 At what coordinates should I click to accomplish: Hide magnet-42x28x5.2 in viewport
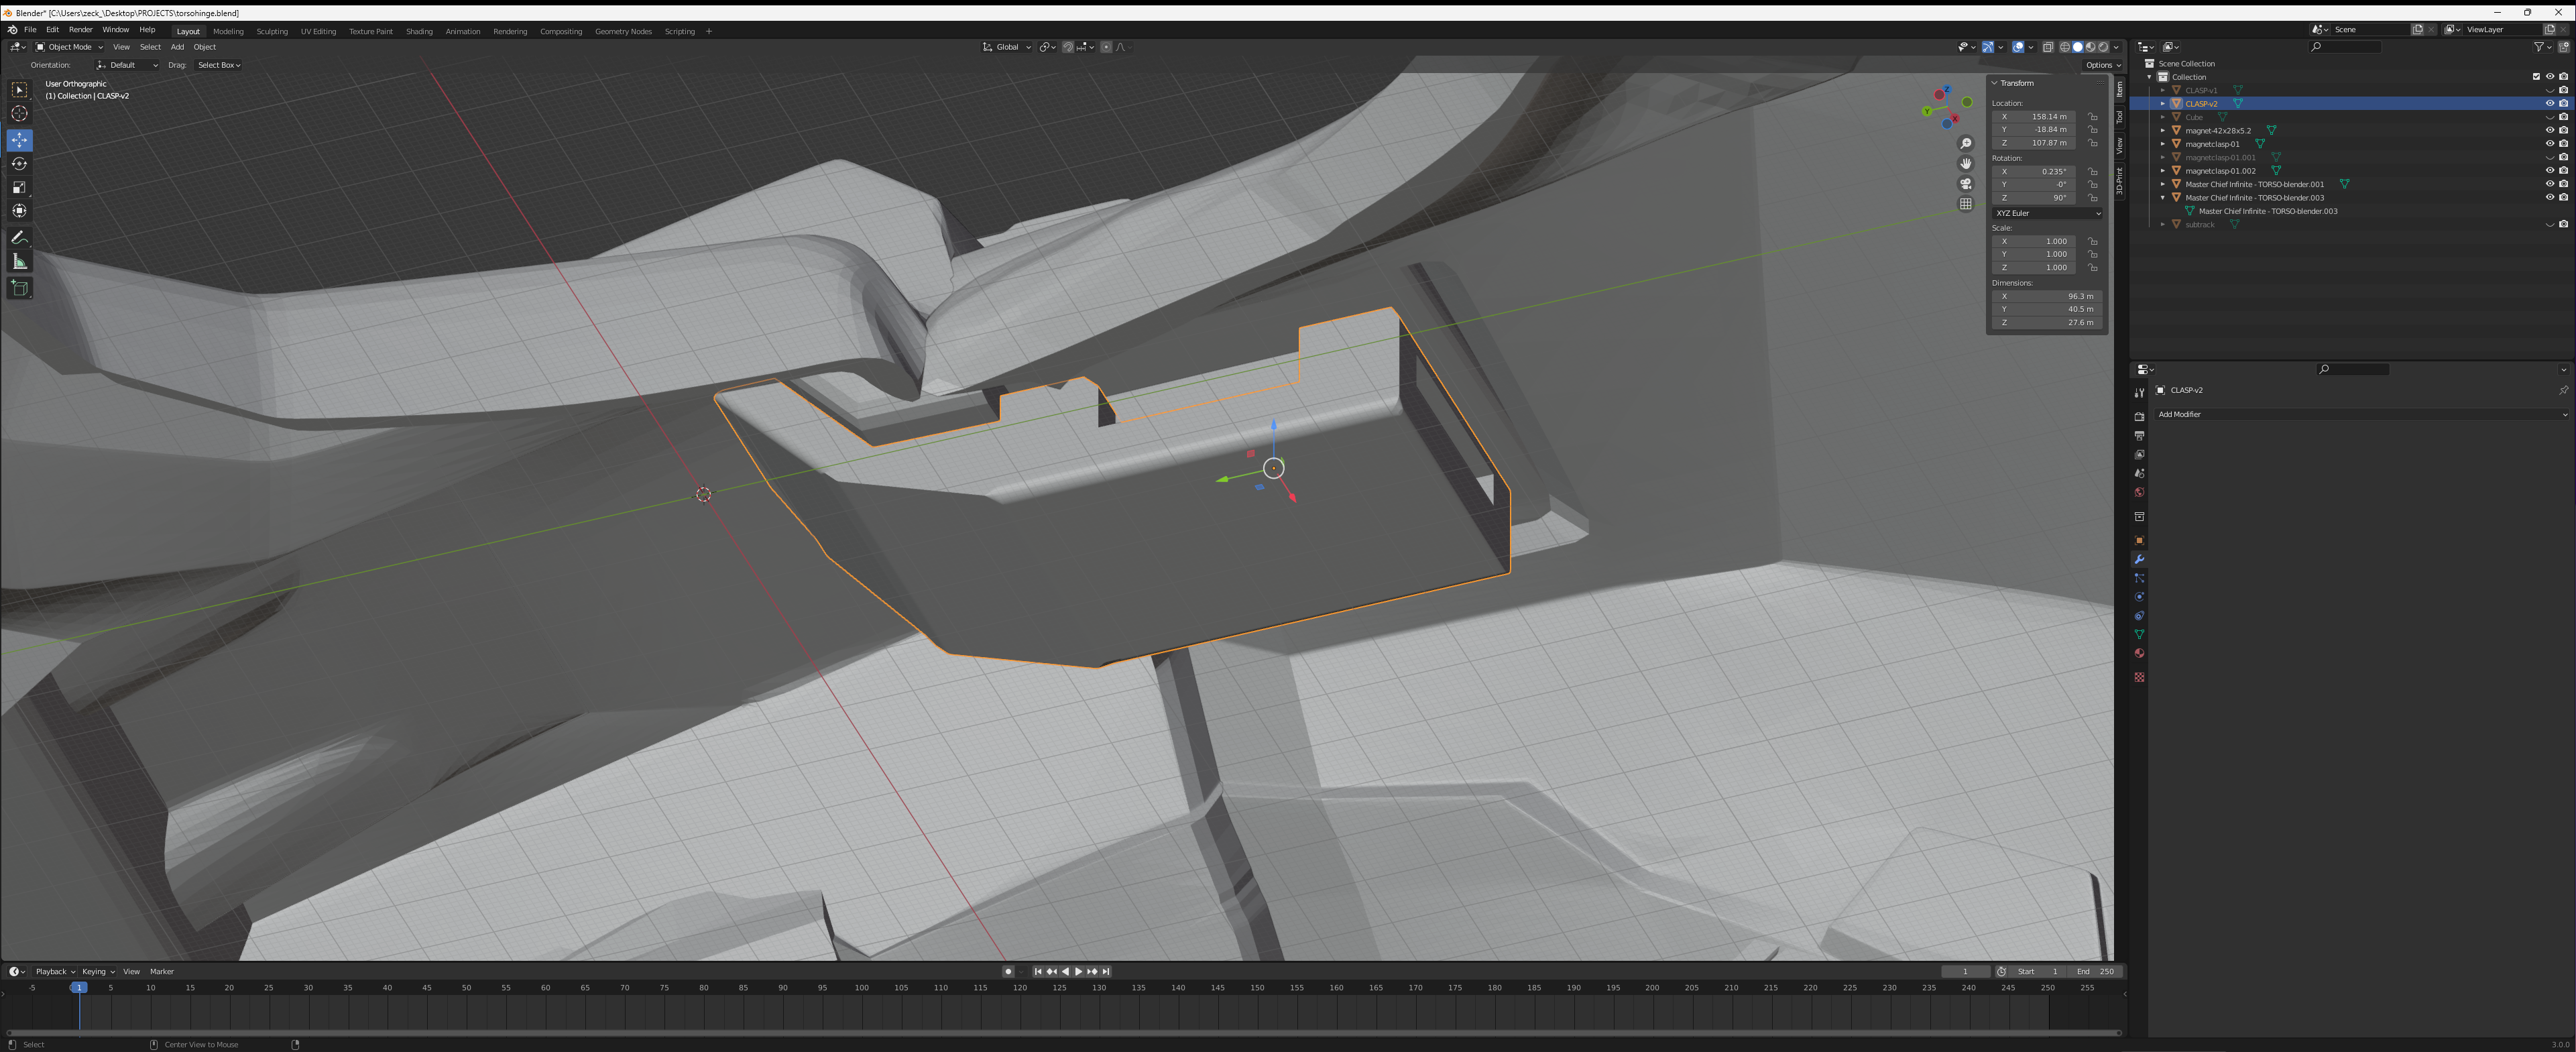click(2549, 130)
